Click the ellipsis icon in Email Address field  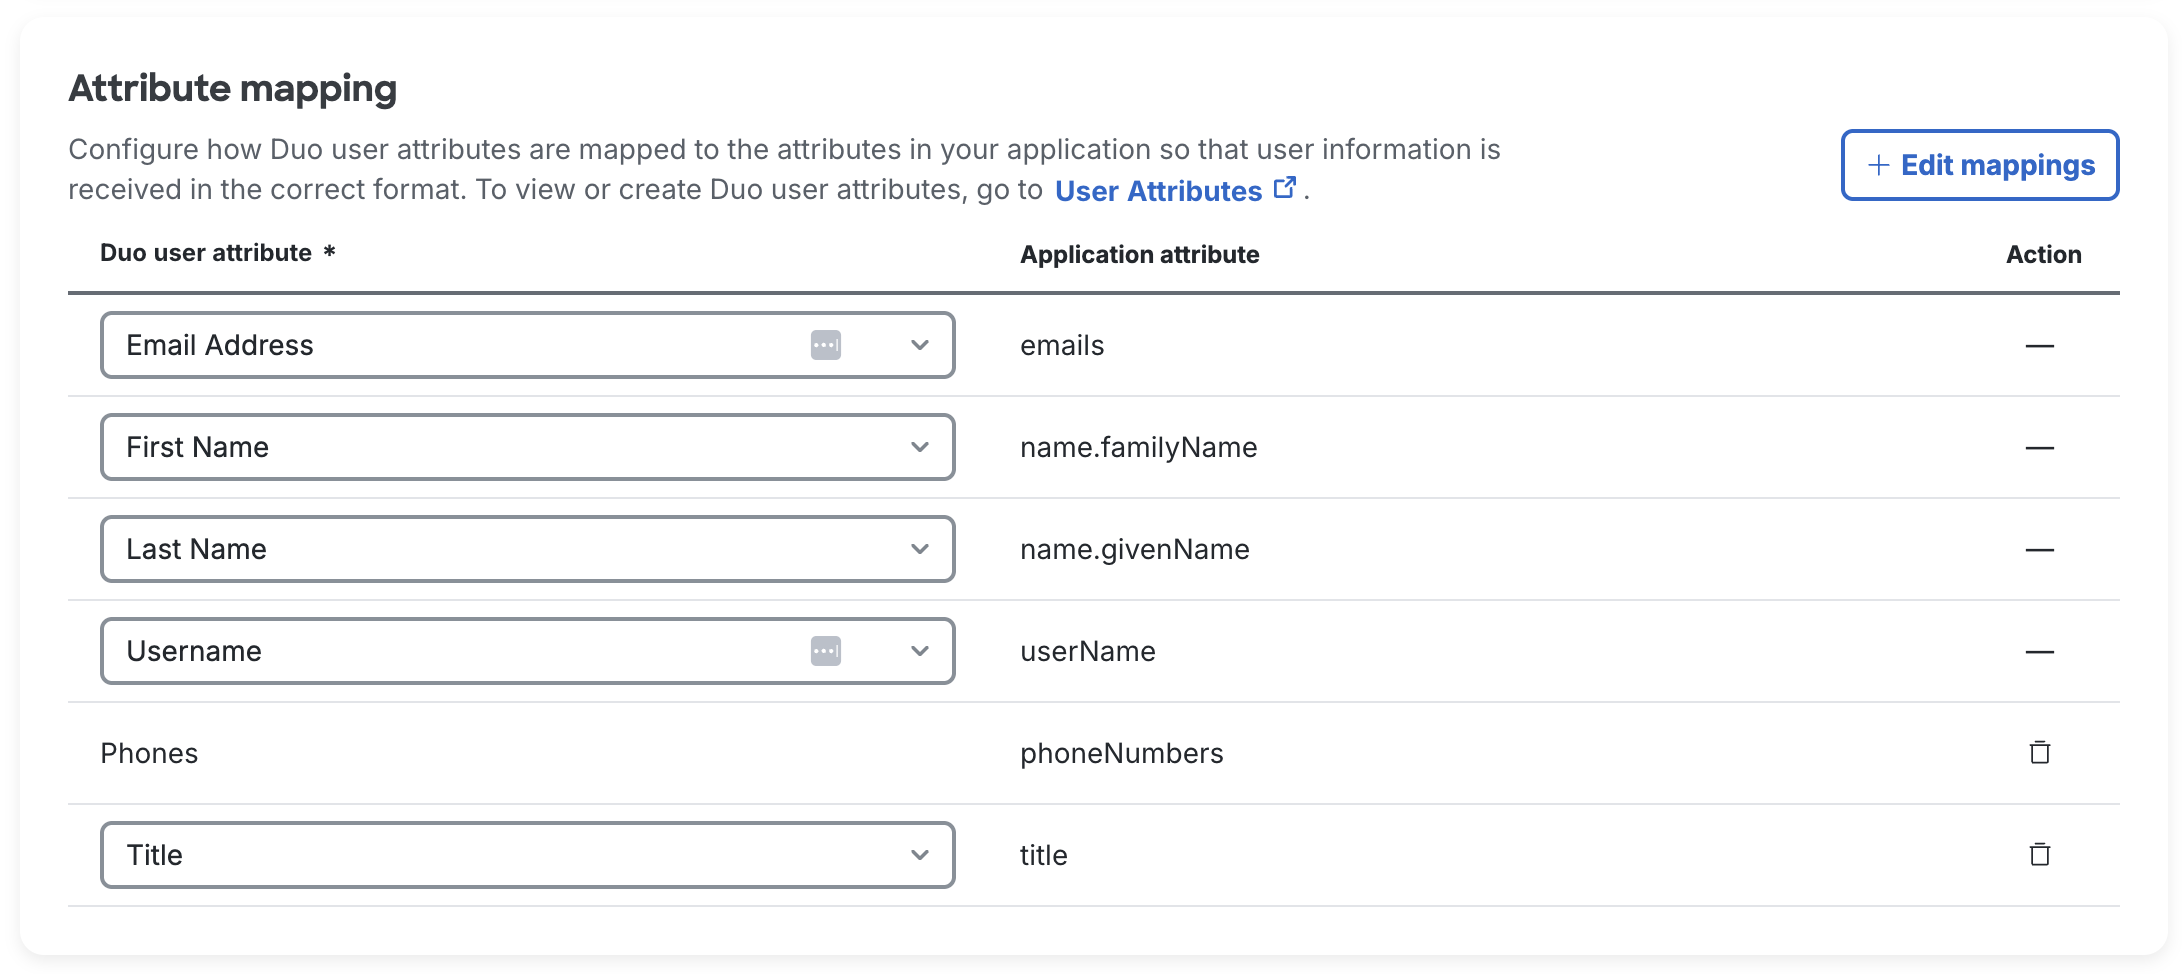825,345
